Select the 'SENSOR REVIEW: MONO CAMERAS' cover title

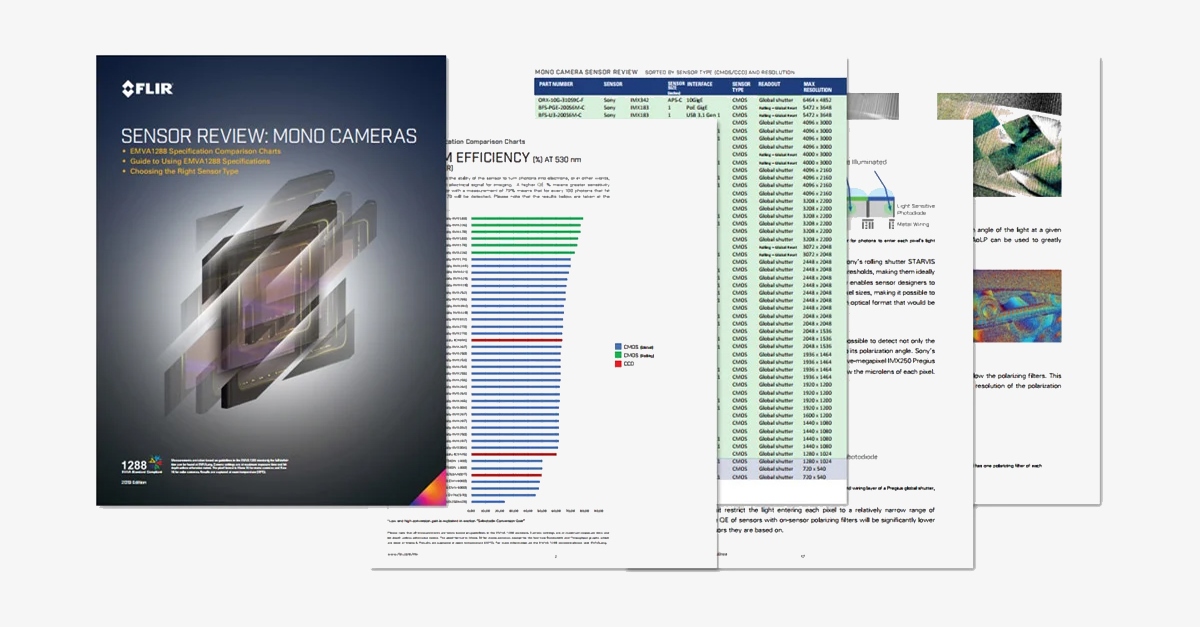tap(269, 135)
